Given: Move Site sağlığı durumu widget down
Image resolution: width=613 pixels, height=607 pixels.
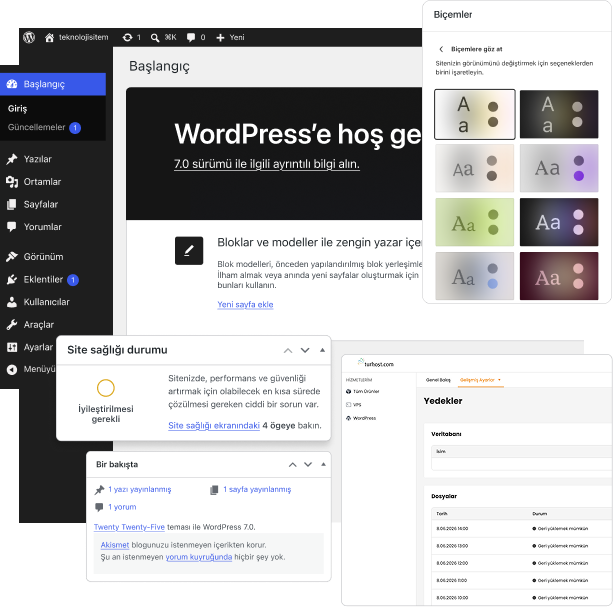Looking at the screenshot, I should pos(305,350).
